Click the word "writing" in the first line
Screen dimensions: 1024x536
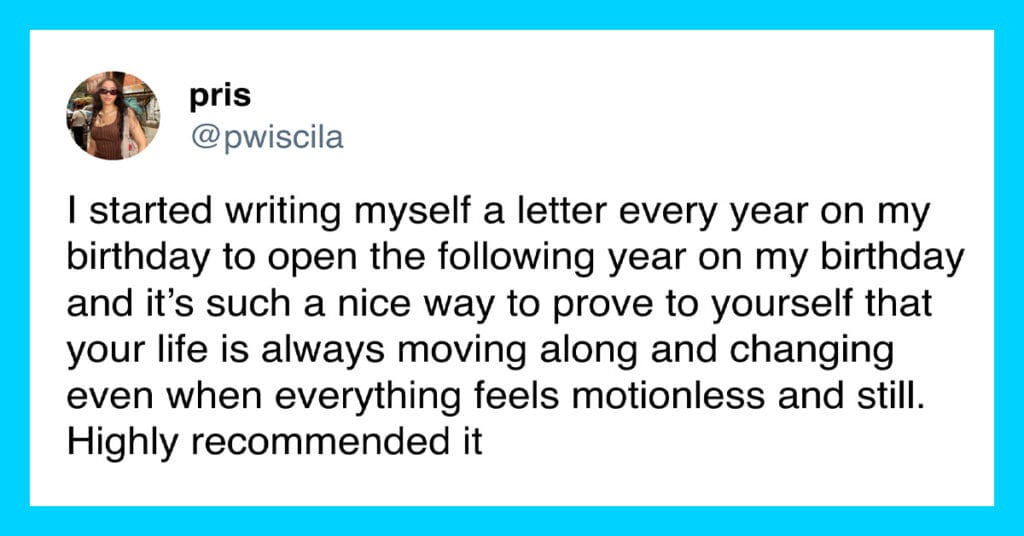pos(281,214)
